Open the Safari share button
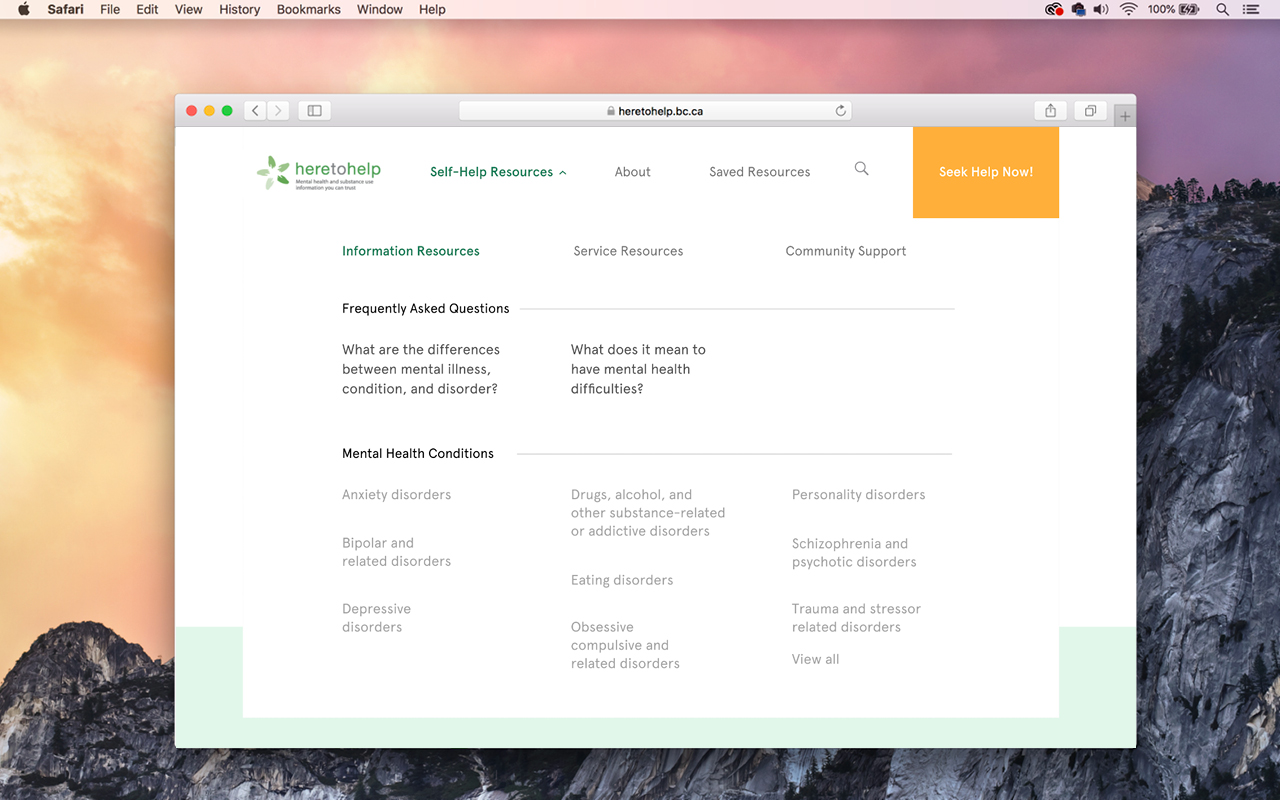 point(1050,111)
